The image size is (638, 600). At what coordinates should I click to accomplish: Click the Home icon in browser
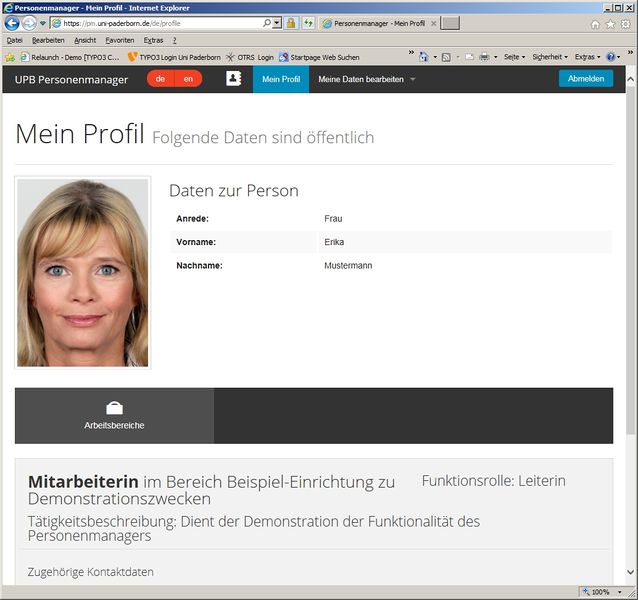[x=595, y=24]
